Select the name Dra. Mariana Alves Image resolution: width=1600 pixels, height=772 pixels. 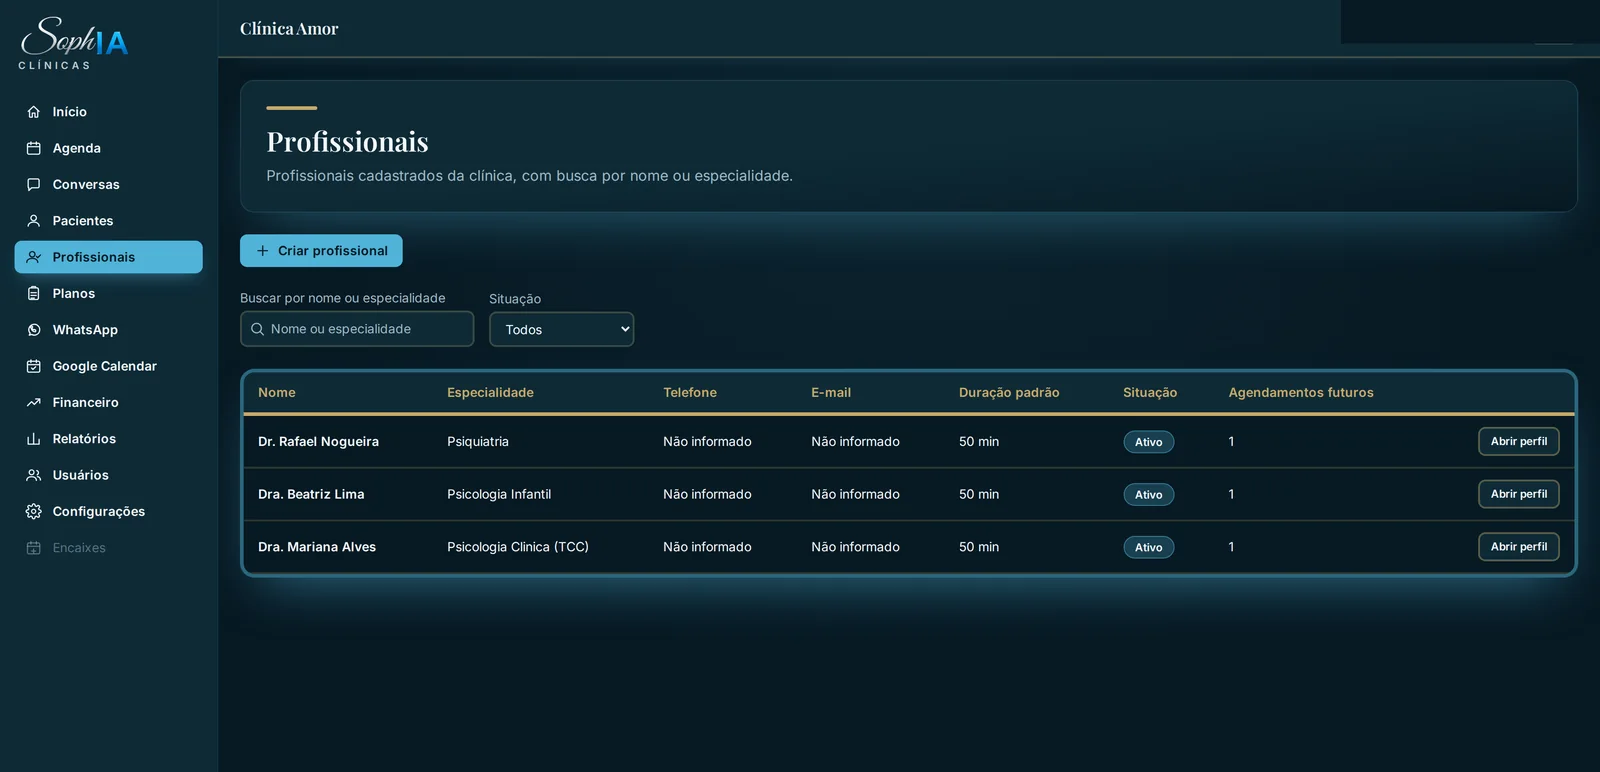coord(317,547)
